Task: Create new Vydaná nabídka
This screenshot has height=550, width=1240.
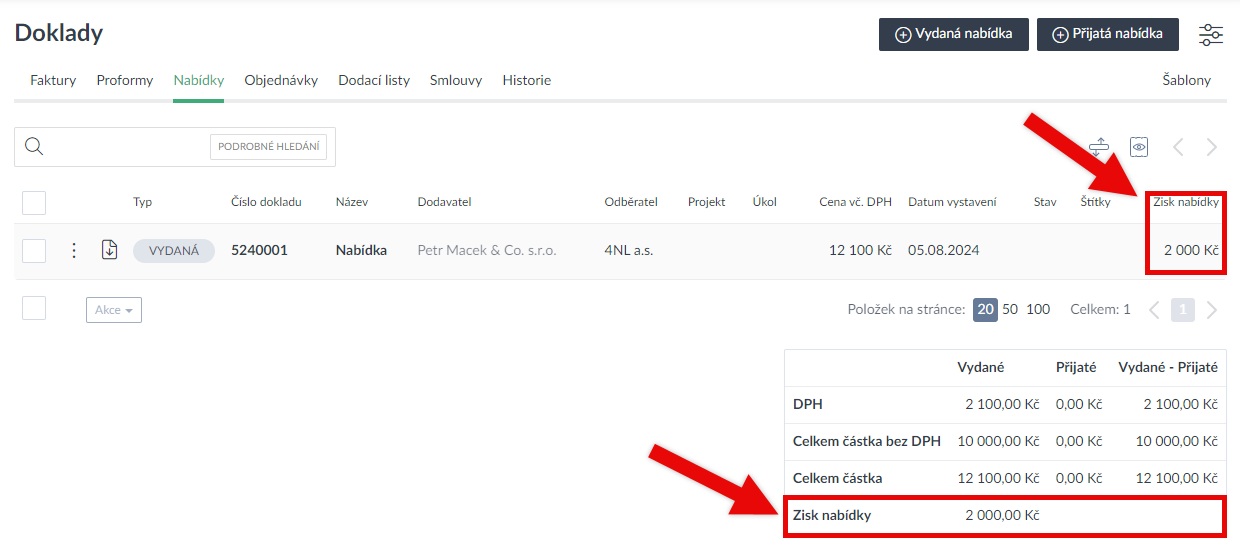Action: click(x=953, y=34)
